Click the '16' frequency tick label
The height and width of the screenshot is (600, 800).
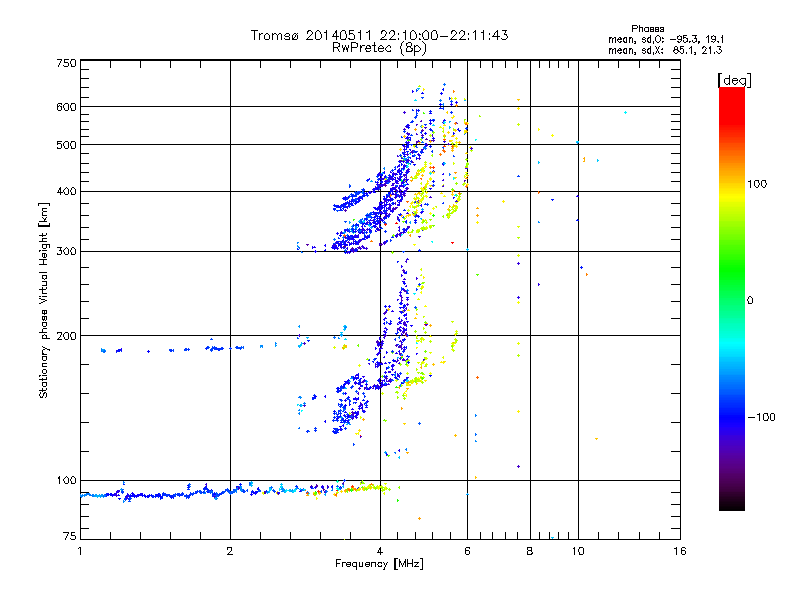click(x=680, y=551)
